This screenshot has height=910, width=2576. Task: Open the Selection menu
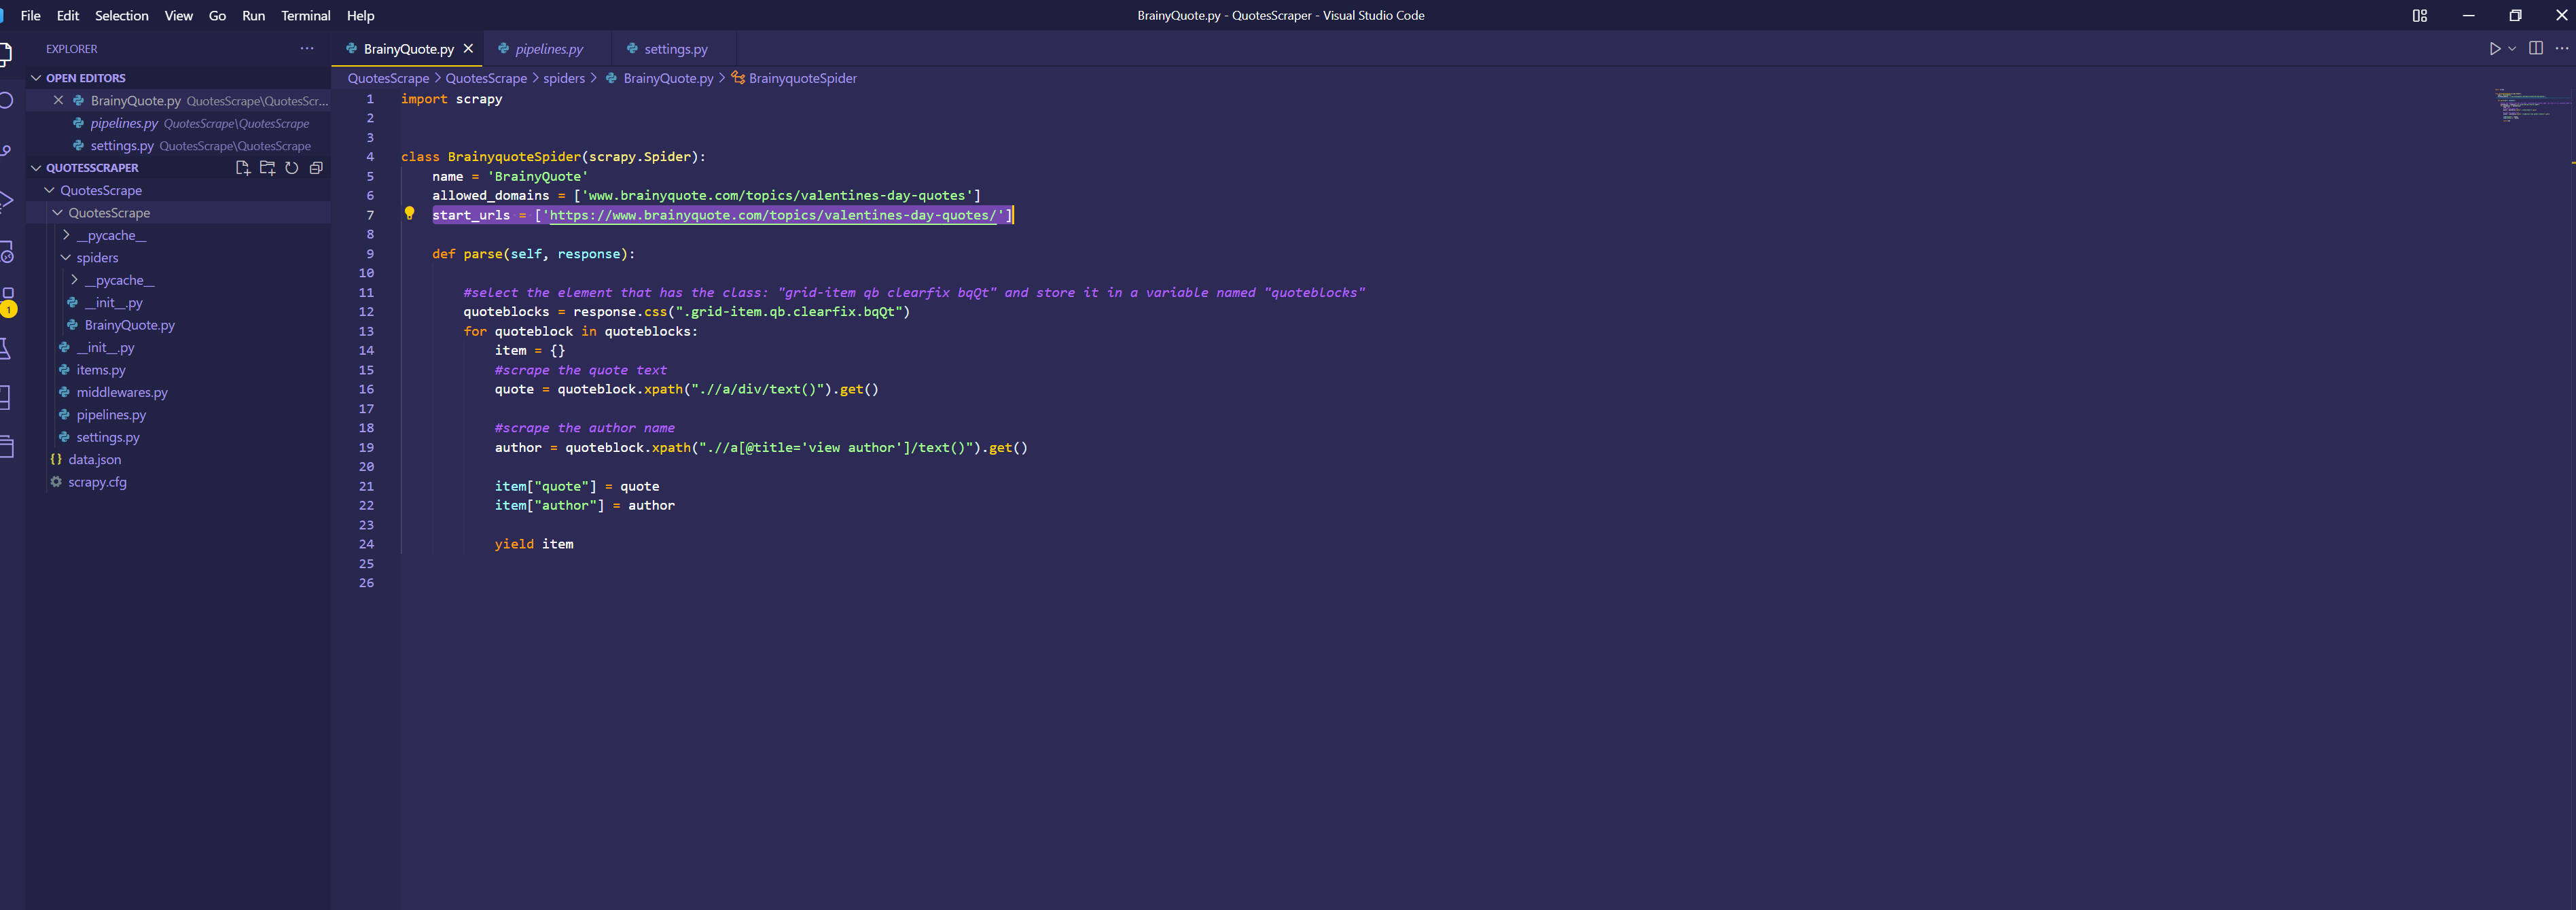[121, 15]
